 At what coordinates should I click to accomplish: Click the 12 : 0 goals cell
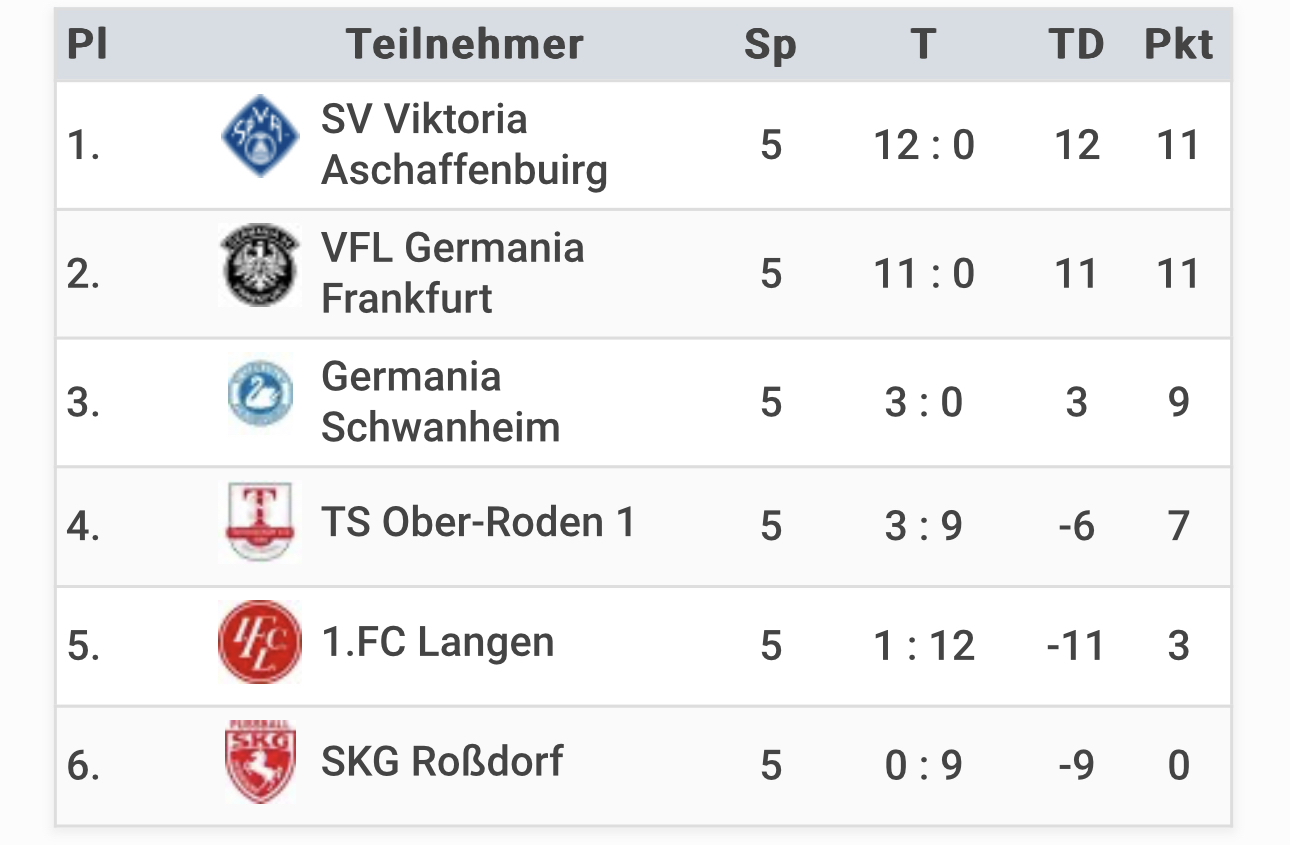coord(924,145)
